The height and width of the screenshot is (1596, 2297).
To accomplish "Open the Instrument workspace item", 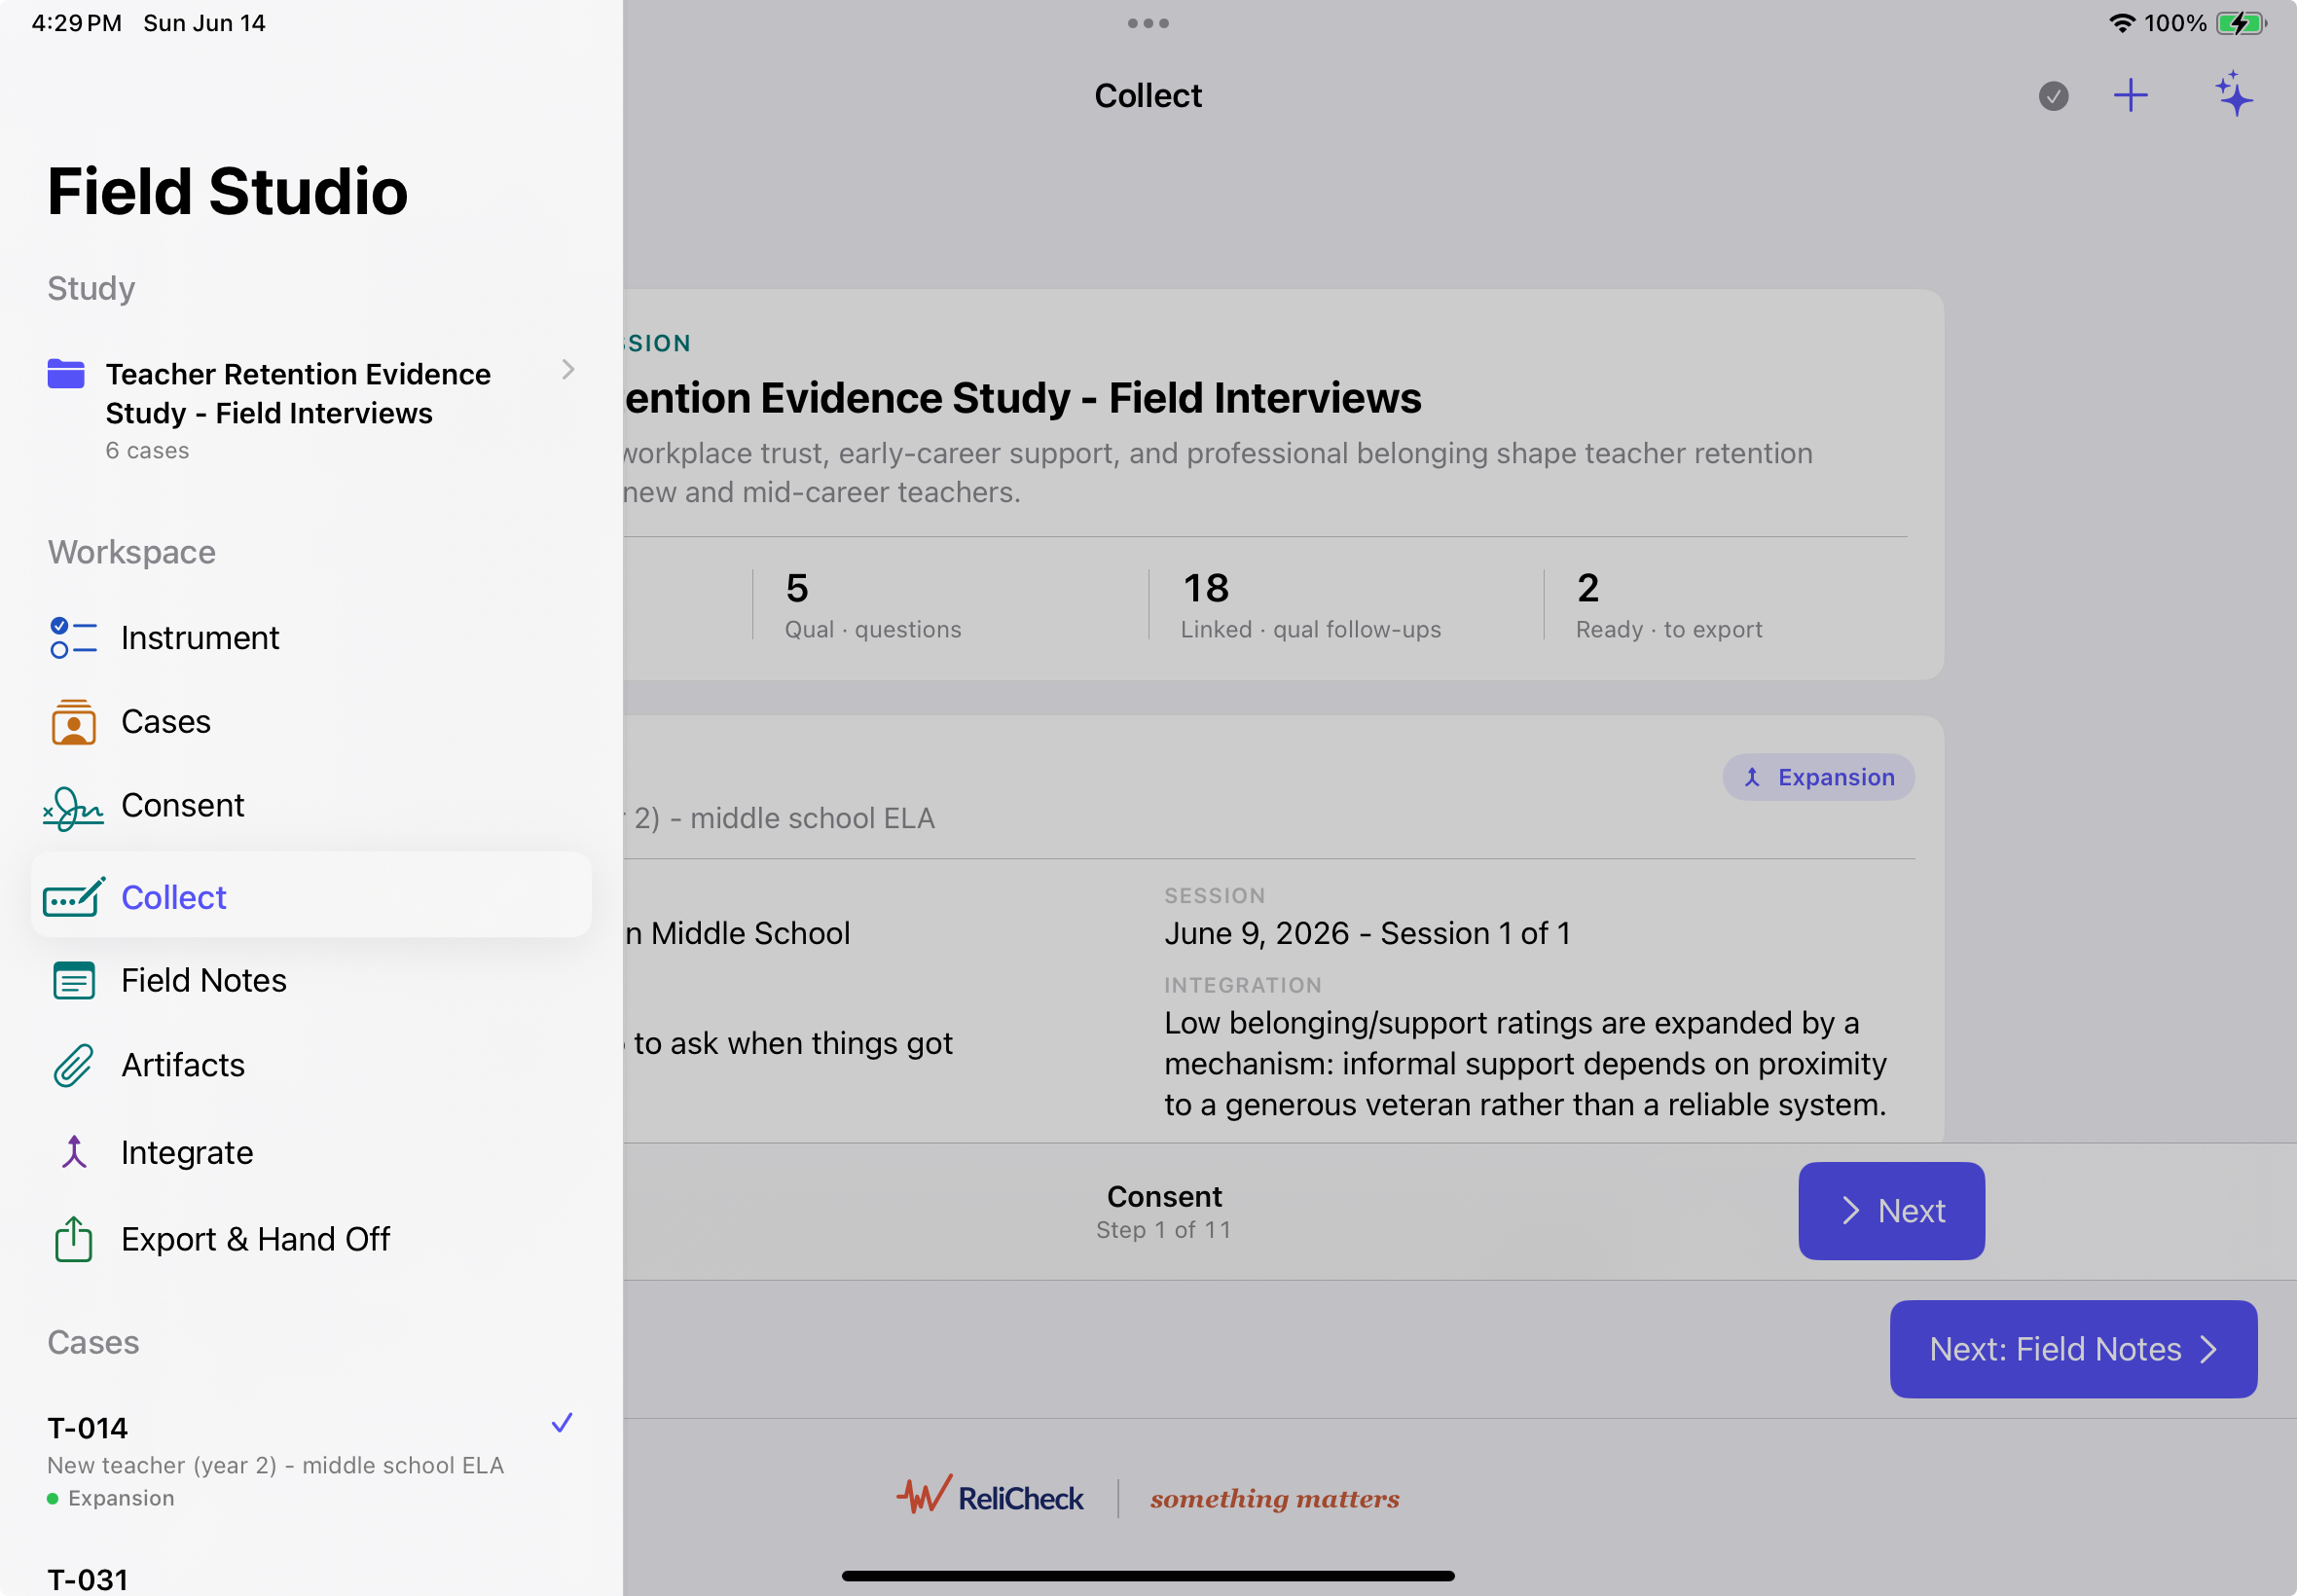I will pos(311,637).
